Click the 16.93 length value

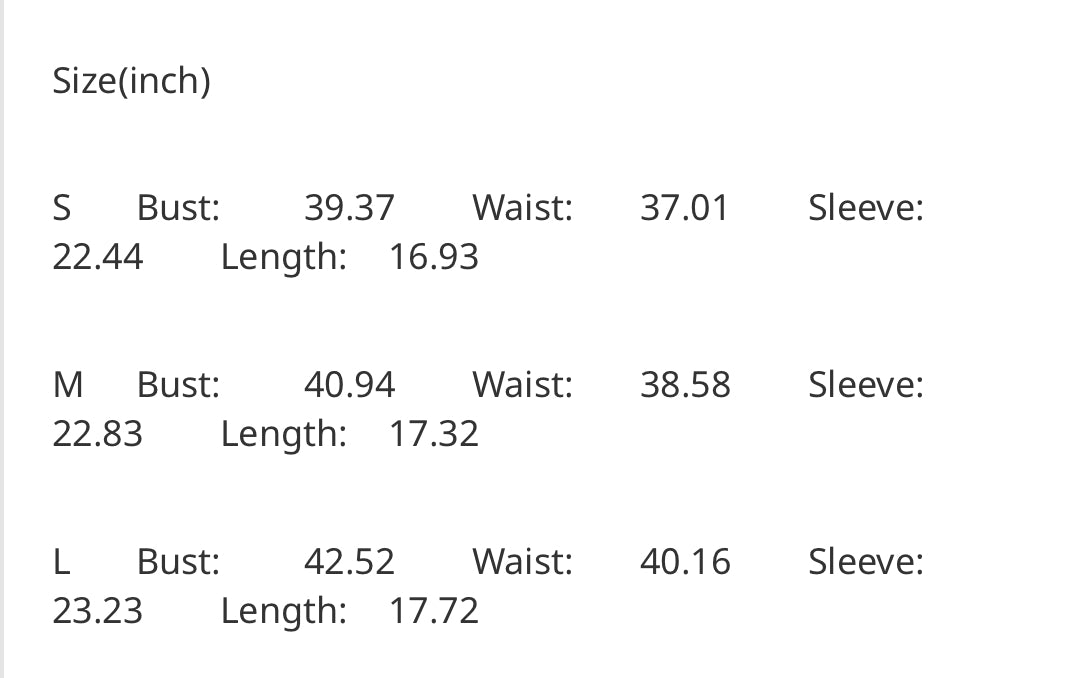(x=433, y=257)
